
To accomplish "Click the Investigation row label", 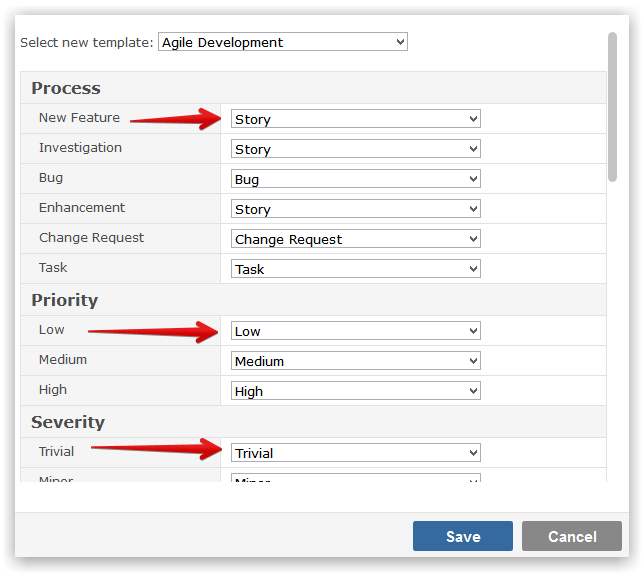I will coord(80,147).
